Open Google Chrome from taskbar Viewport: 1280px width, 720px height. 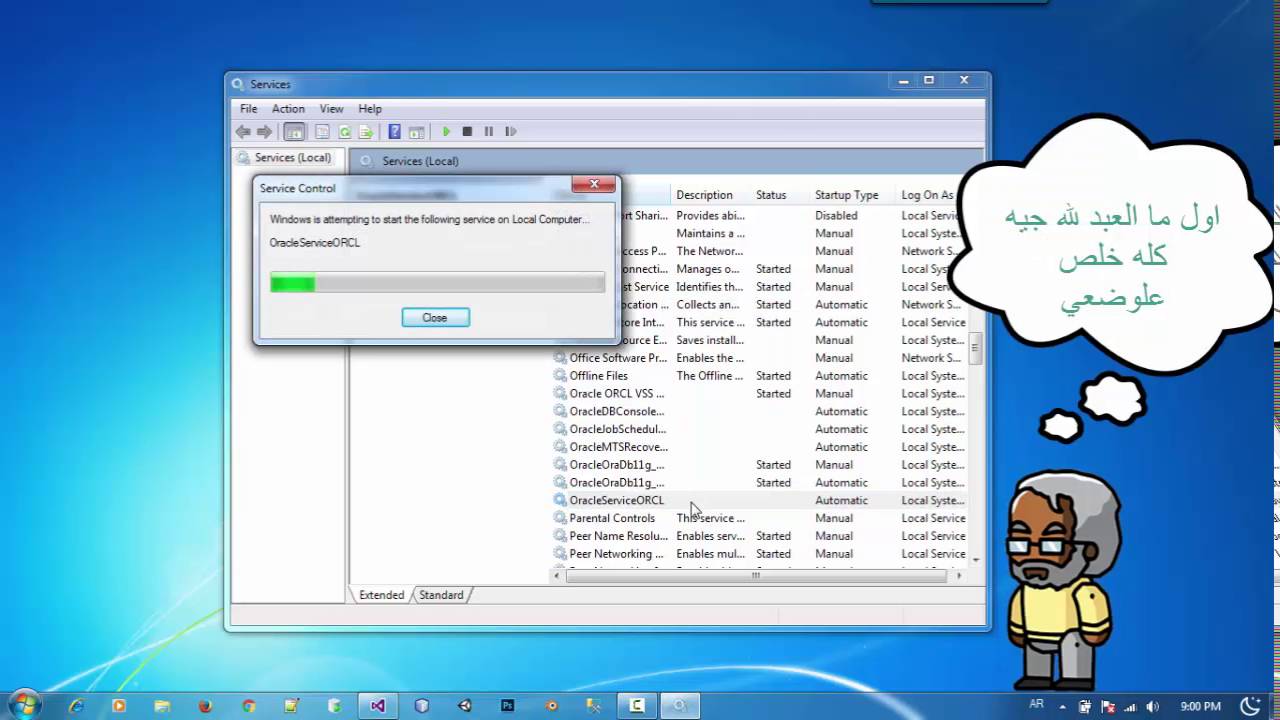248,705
